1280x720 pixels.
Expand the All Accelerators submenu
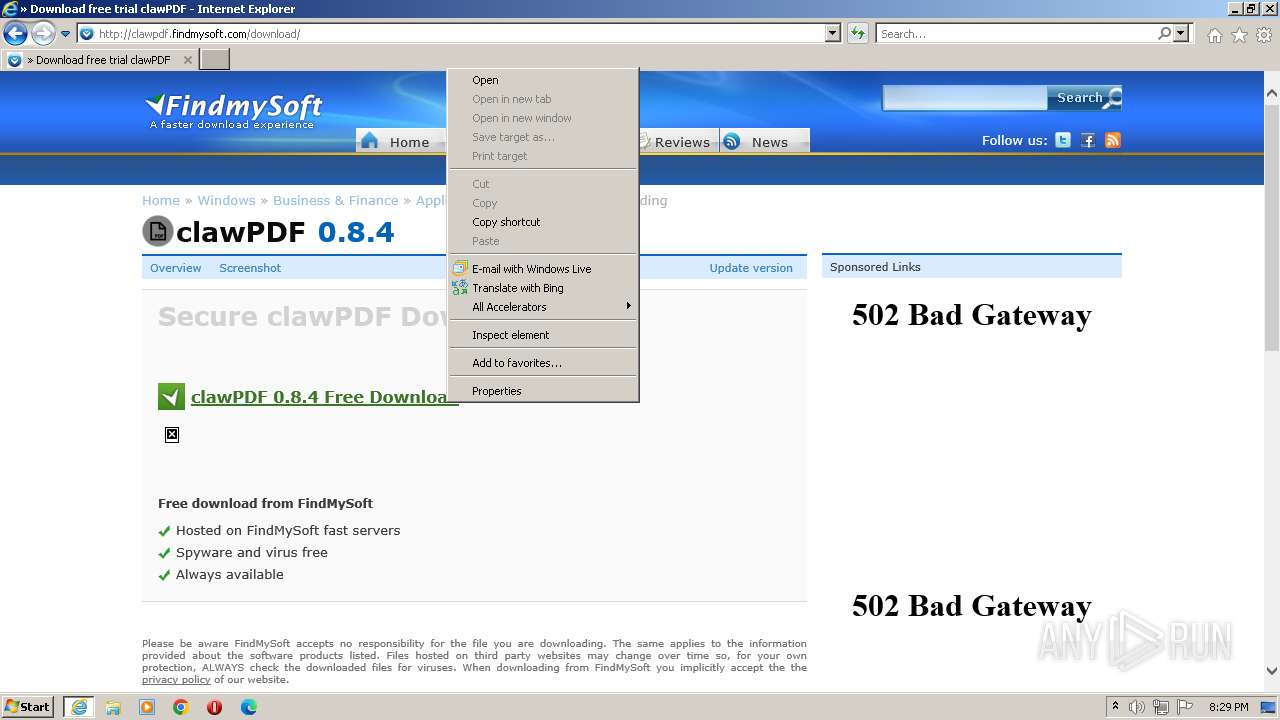pyautogui.click(x=543, y=307)
